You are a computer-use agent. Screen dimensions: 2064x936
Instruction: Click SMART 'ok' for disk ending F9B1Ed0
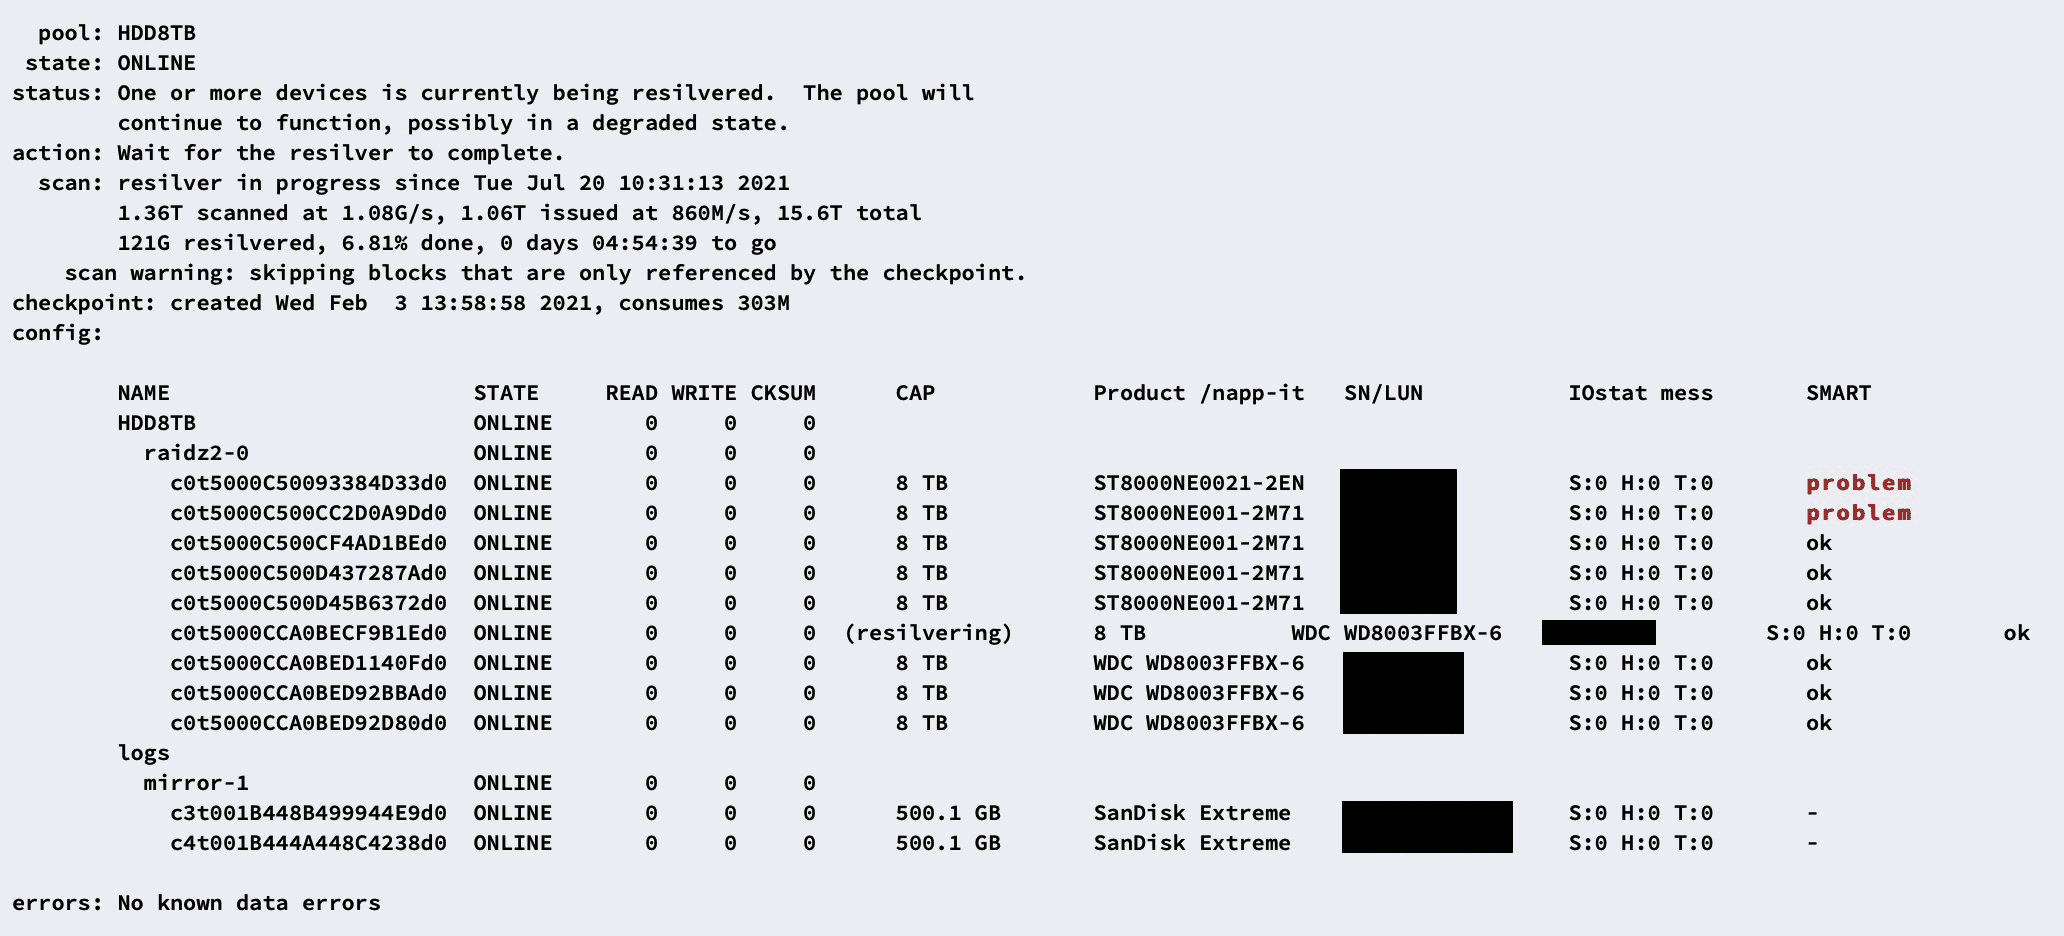coord(2017,633)
